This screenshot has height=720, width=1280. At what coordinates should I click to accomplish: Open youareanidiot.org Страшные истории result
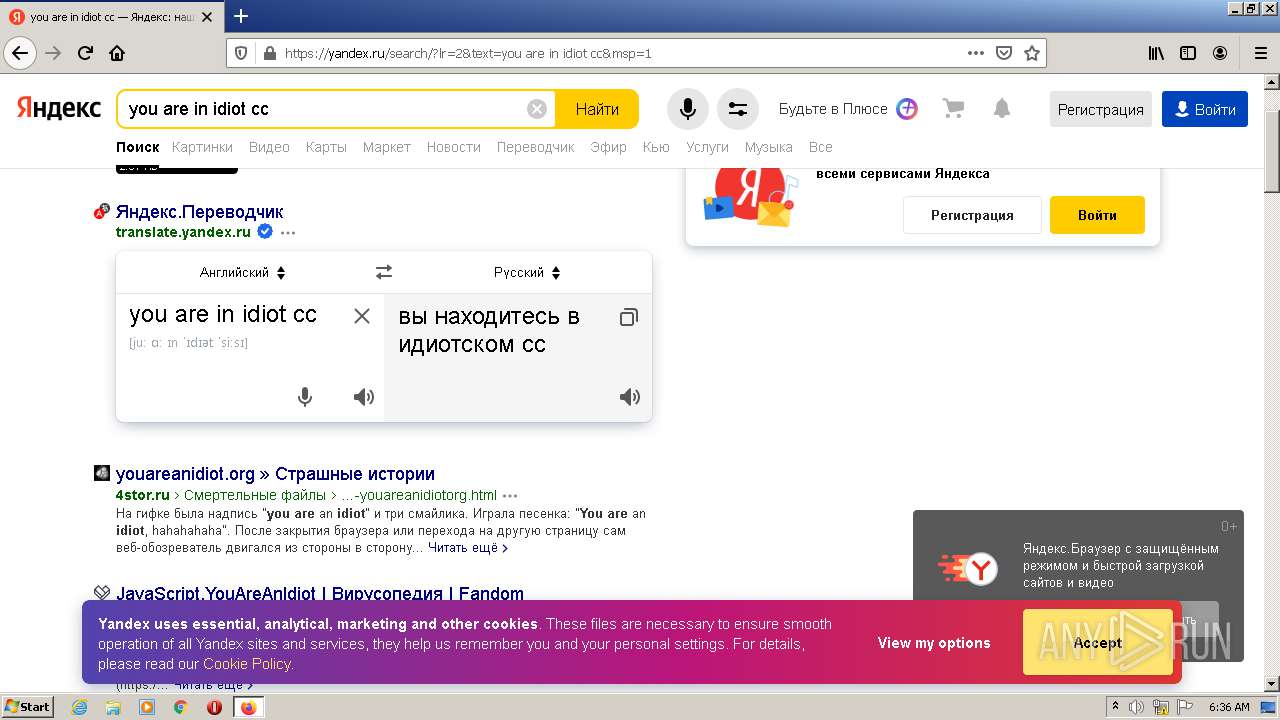pyautogui.click(x=275, y=474)
